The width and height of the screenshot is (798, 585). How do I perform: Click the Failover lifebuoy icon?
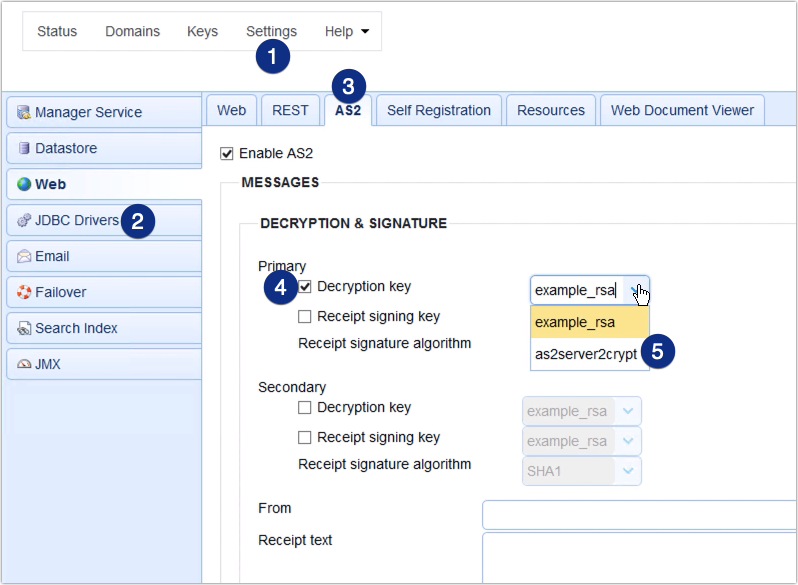[x=24, y=293]
